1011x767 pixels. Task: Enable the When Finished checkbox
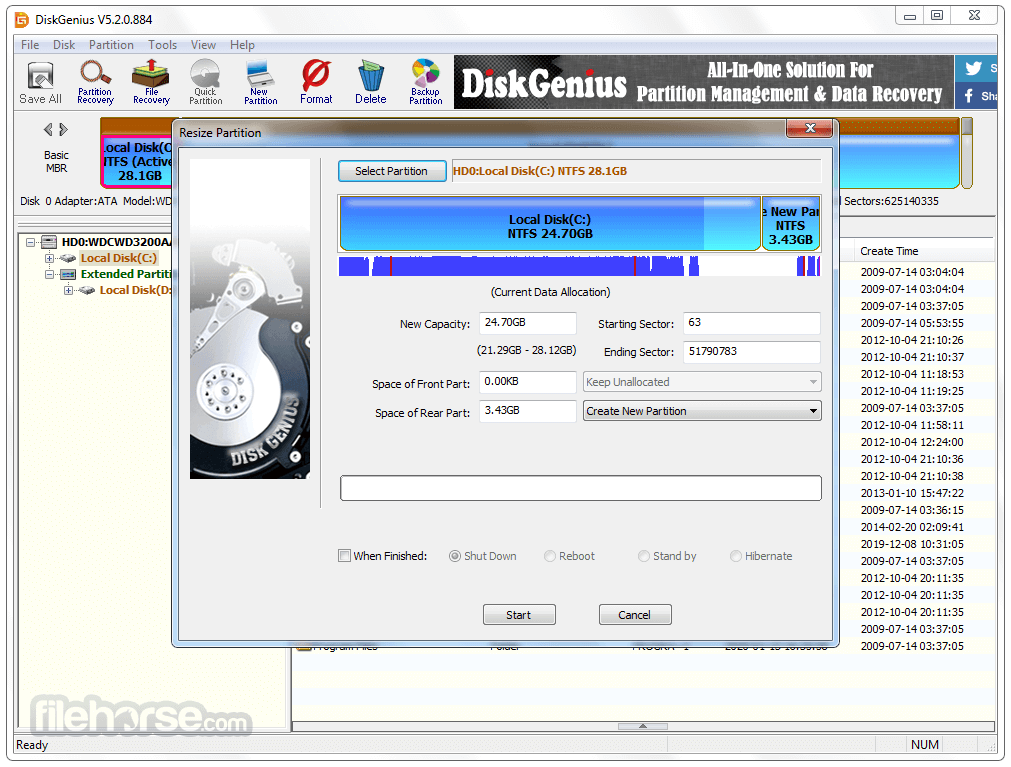pyautogui.click(x=344, y=556)
